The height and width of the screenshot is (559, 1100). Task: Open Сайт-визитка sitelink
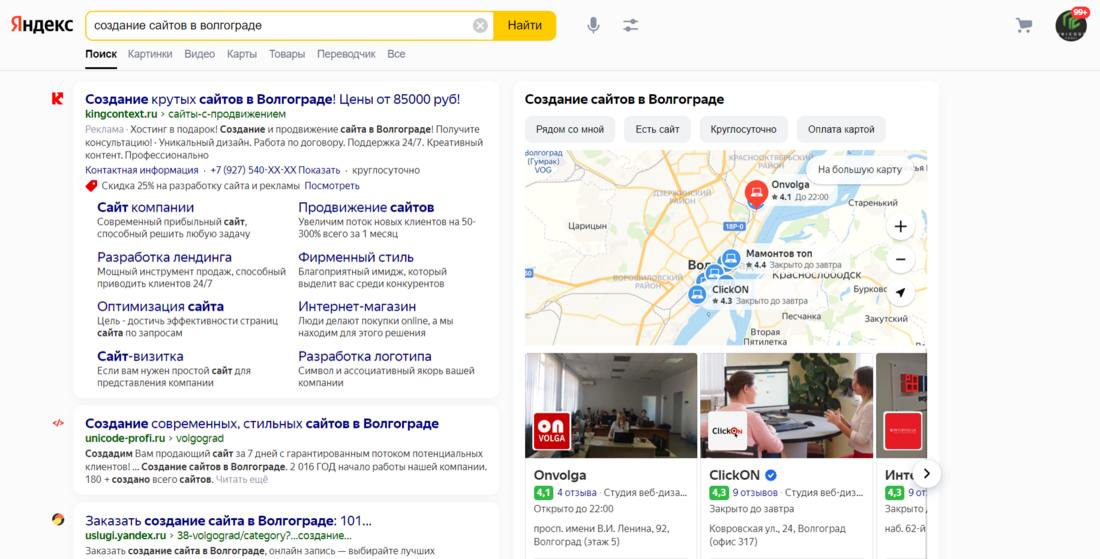140,356
